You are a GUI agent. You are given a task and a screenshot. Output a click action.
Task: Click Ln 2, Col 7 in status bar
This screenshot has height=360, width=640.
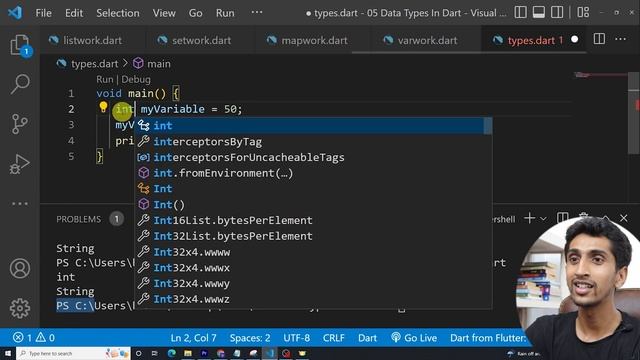pyautogui.click(x=193, y=338)
